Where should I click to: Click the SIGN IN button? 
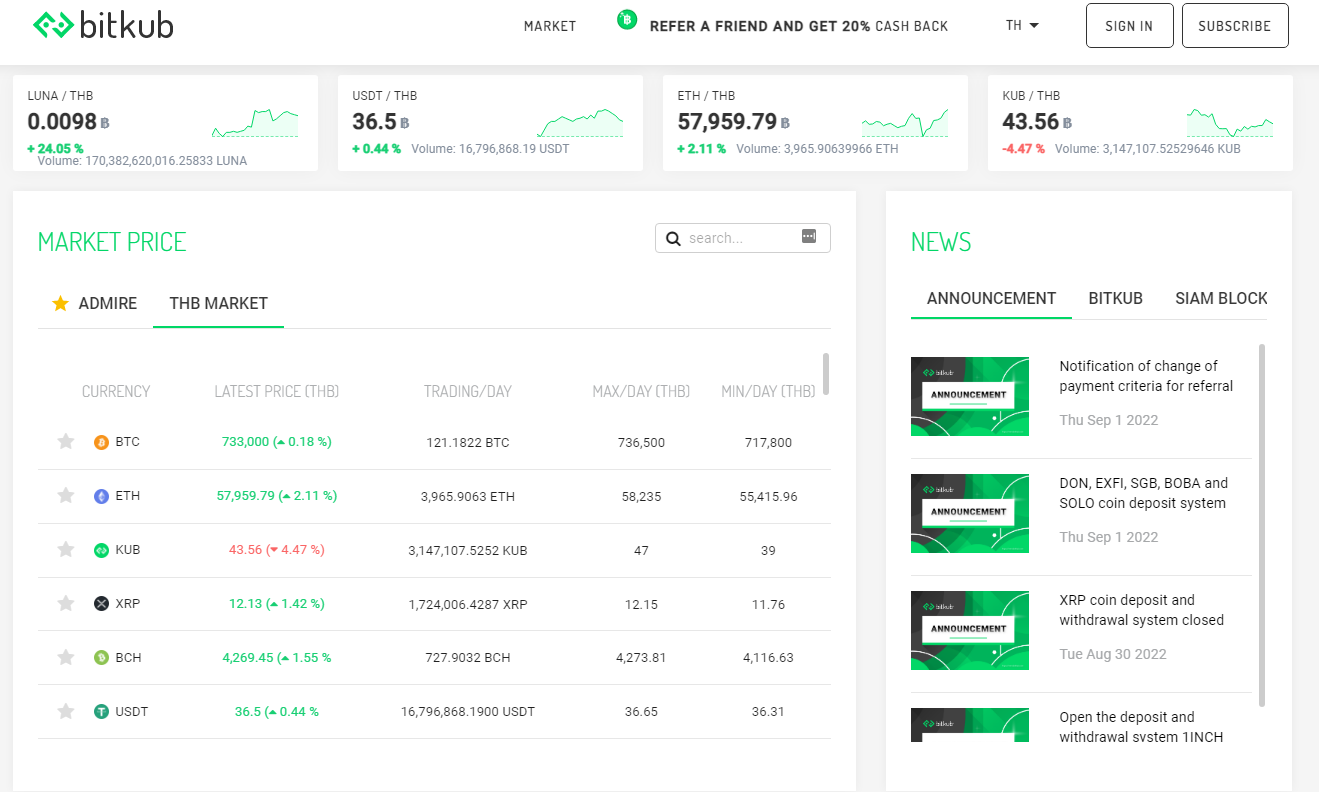point(1129,26)
